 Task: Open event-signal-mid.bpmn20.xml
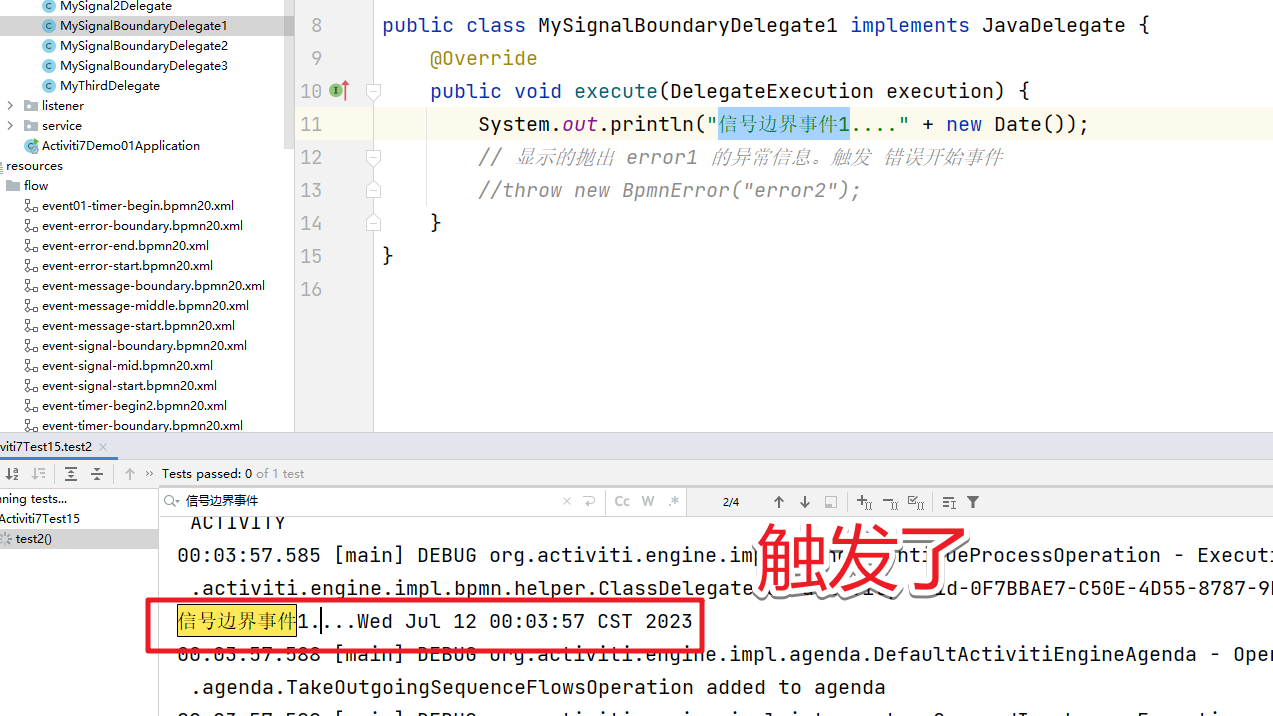[127, 366]
